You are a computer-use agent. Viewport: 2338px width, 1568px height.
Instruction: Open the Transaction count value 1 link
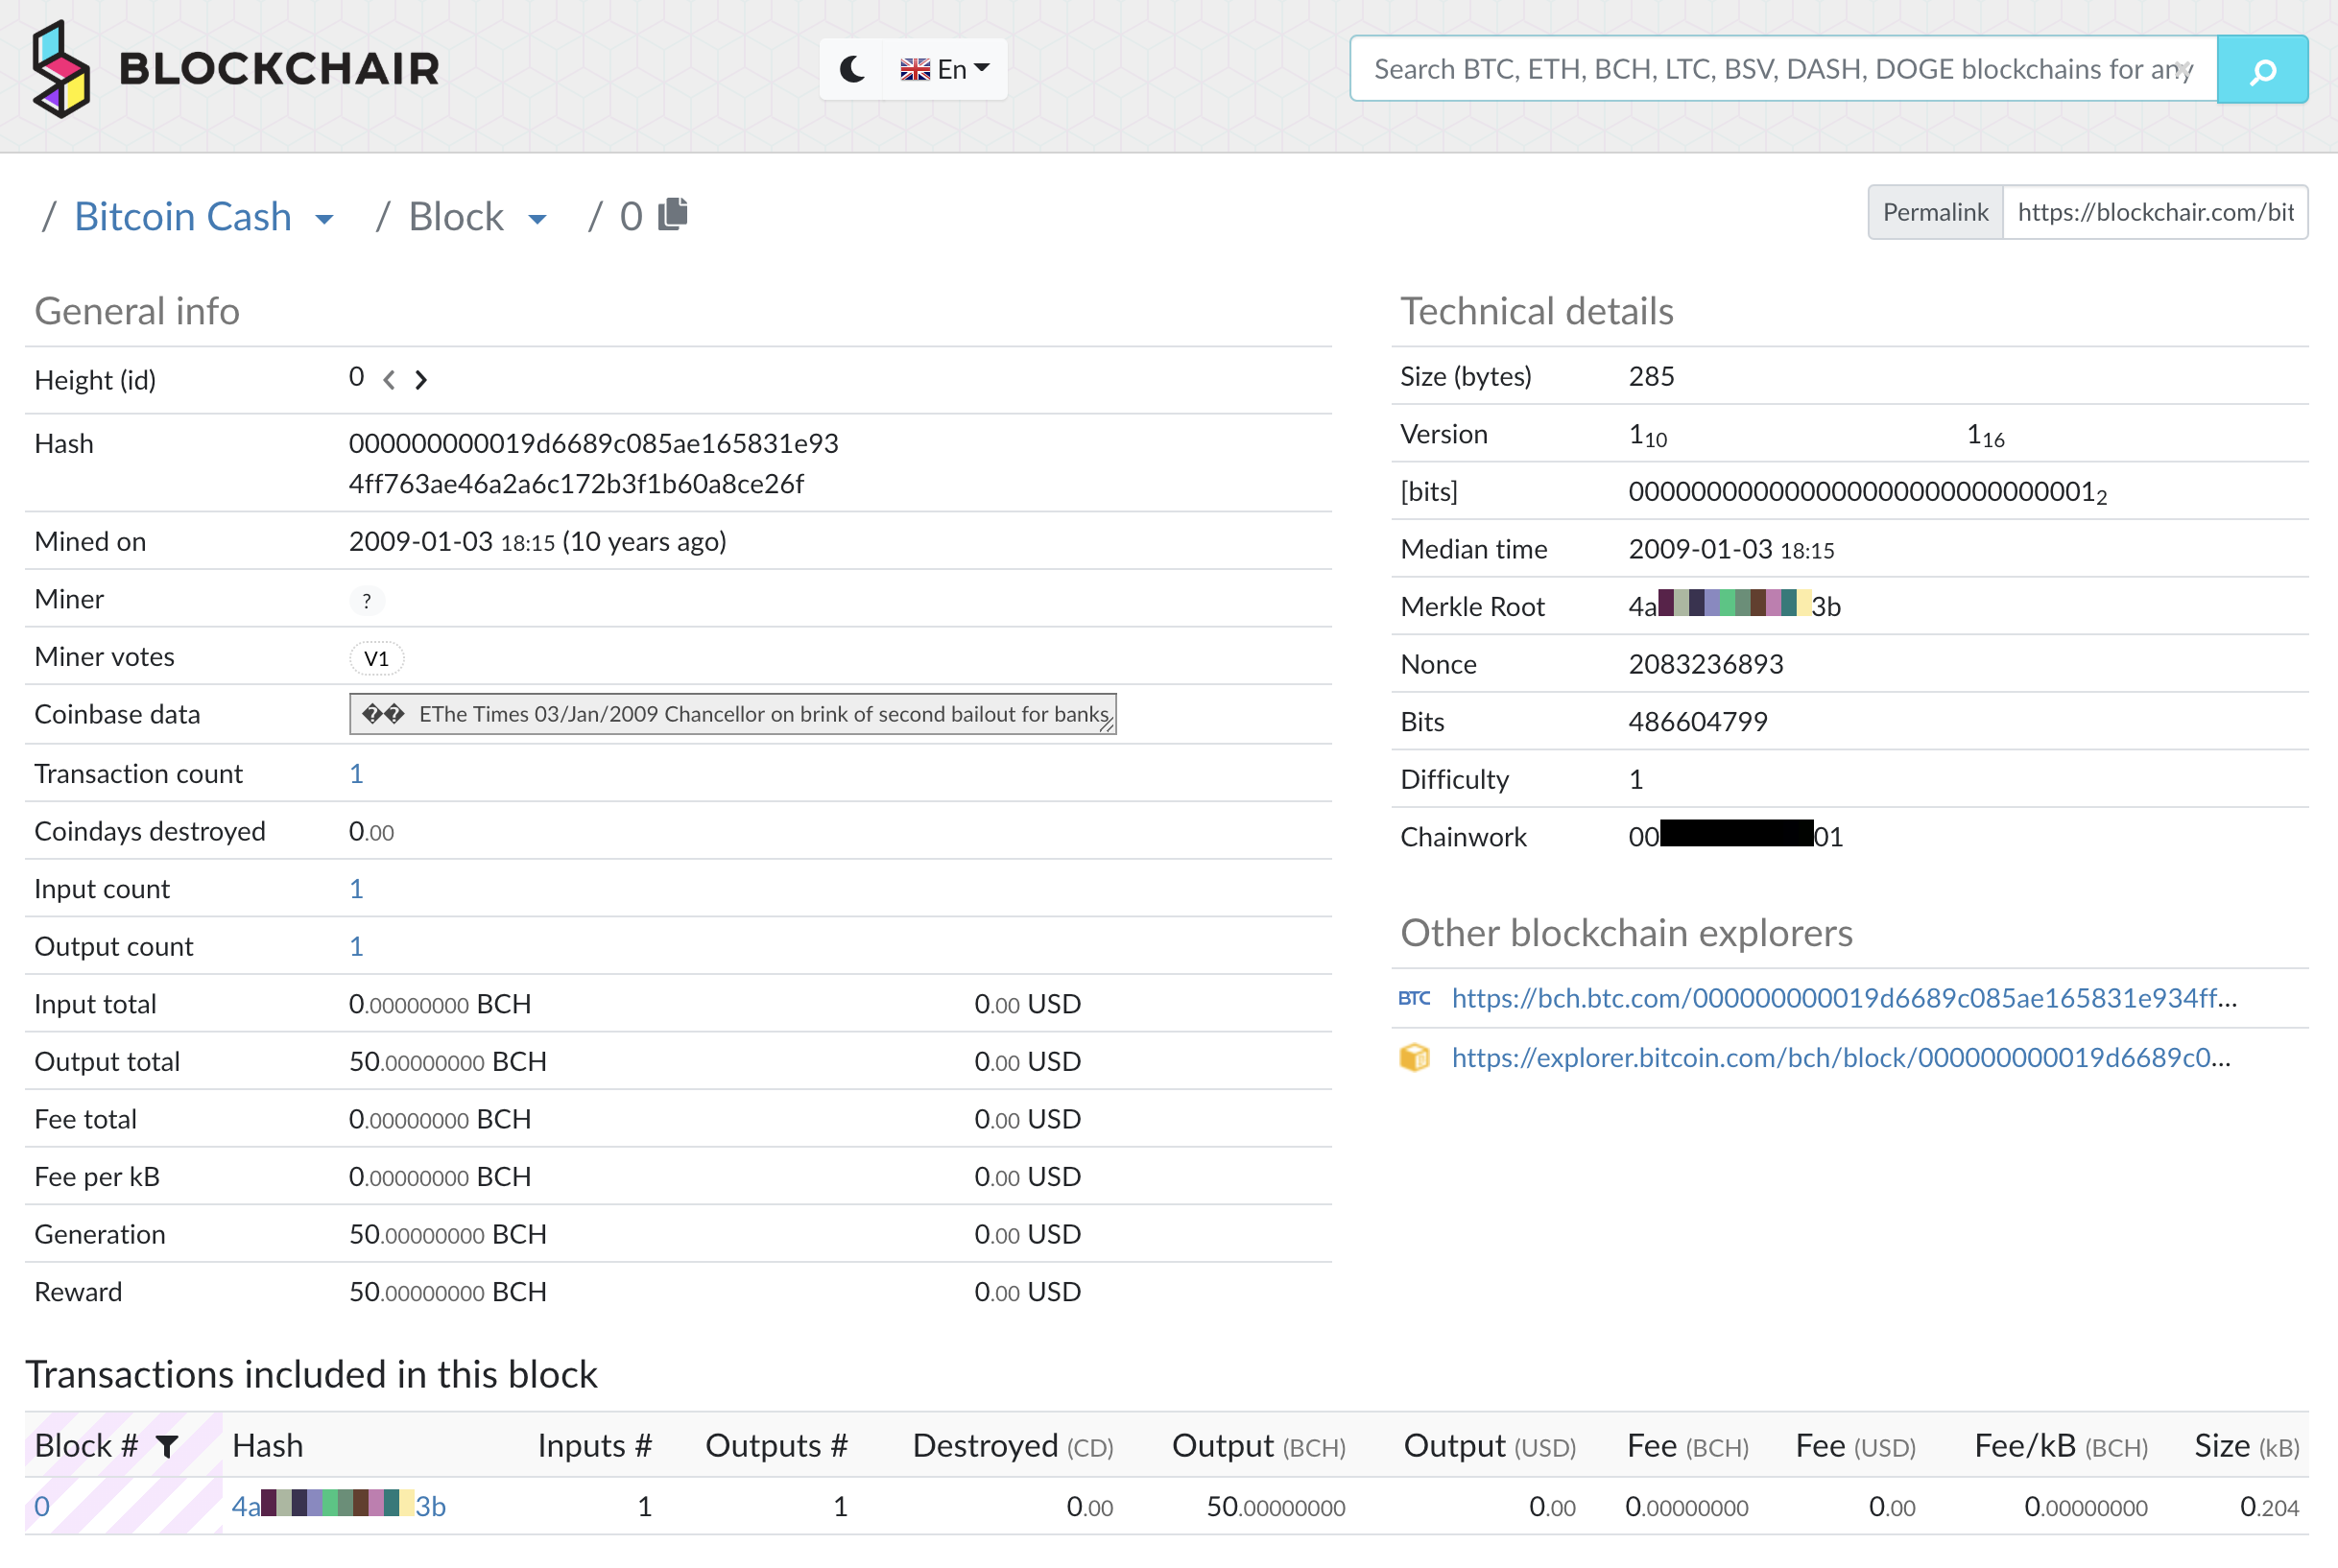click(356, 773)
